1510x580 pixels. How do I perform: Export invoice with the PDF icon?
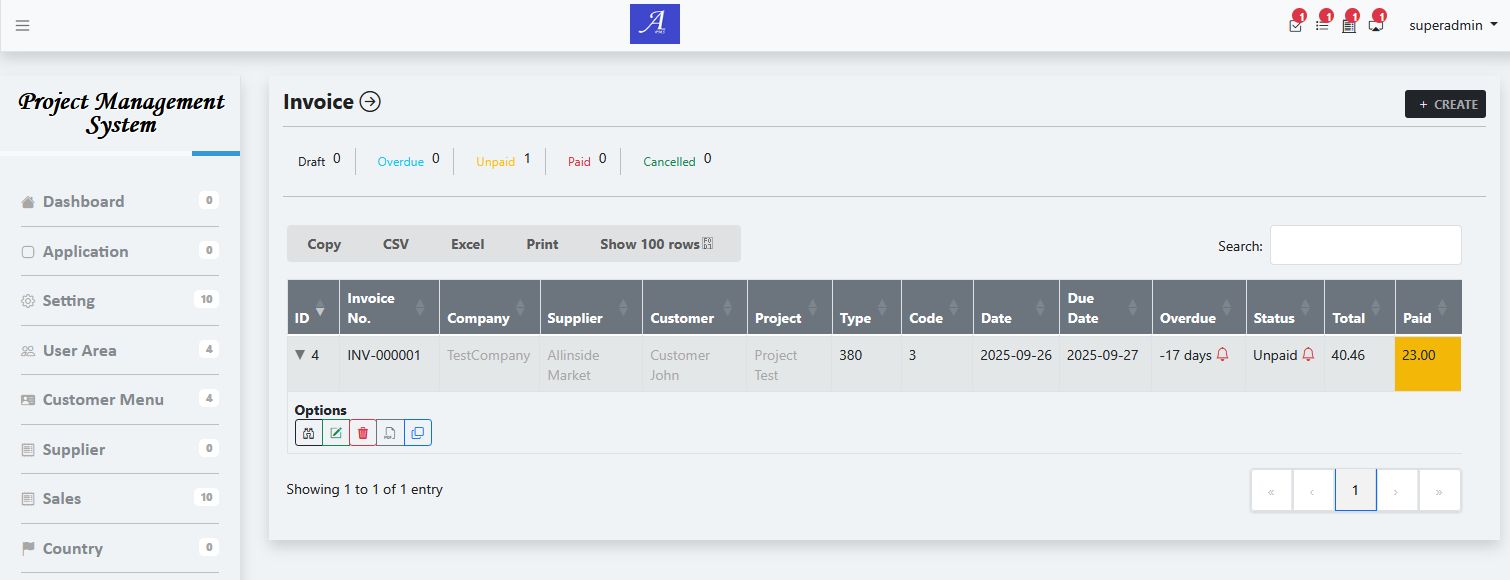391,433
